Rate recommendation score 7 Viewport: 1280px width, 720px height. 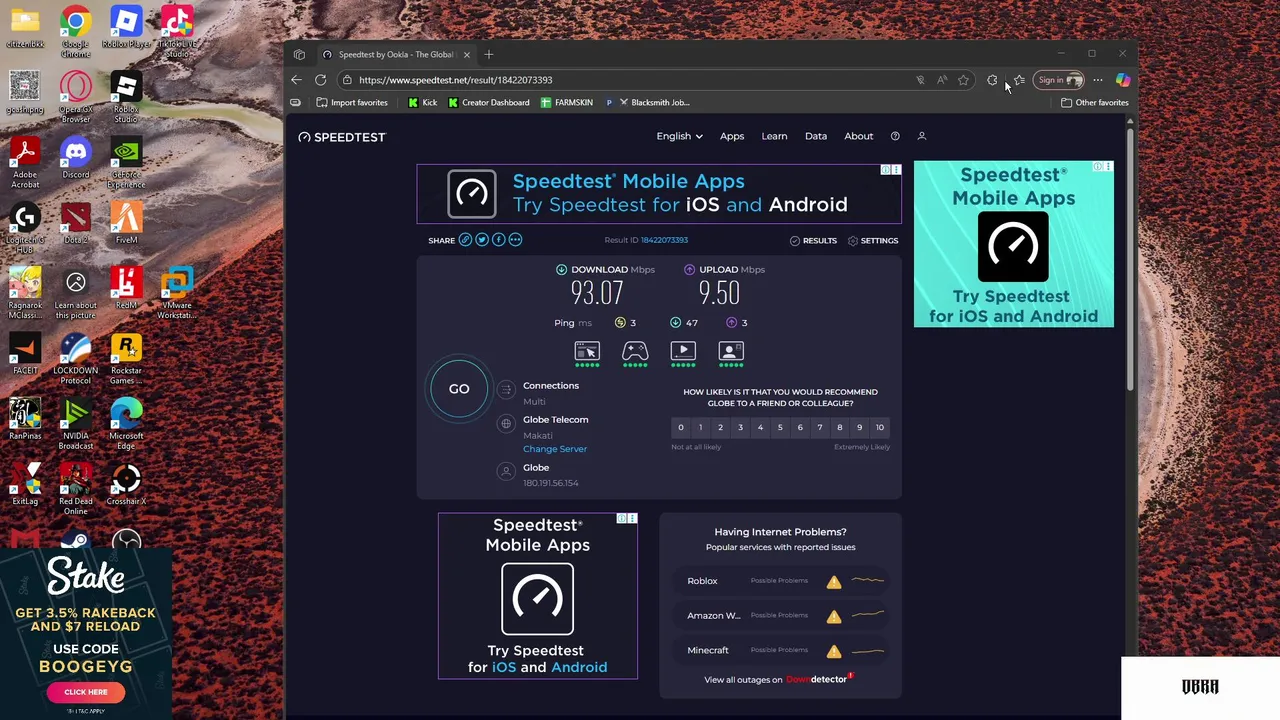[820, 428]
